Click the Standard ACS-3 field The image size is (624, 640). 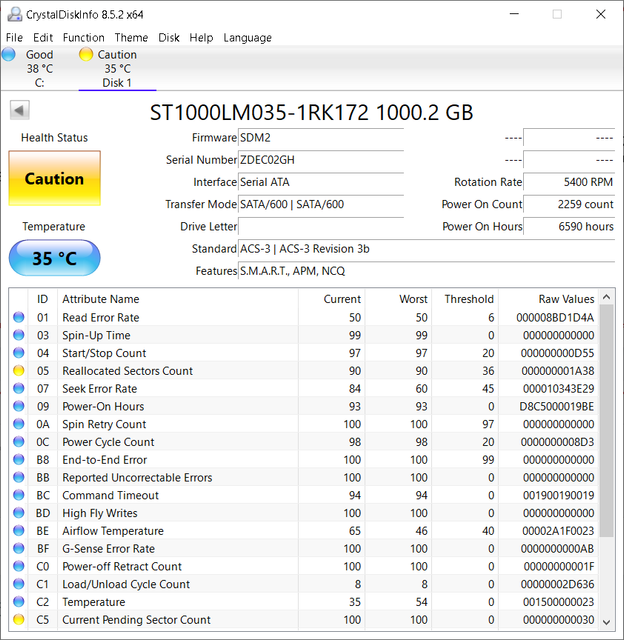coord(426,249)
